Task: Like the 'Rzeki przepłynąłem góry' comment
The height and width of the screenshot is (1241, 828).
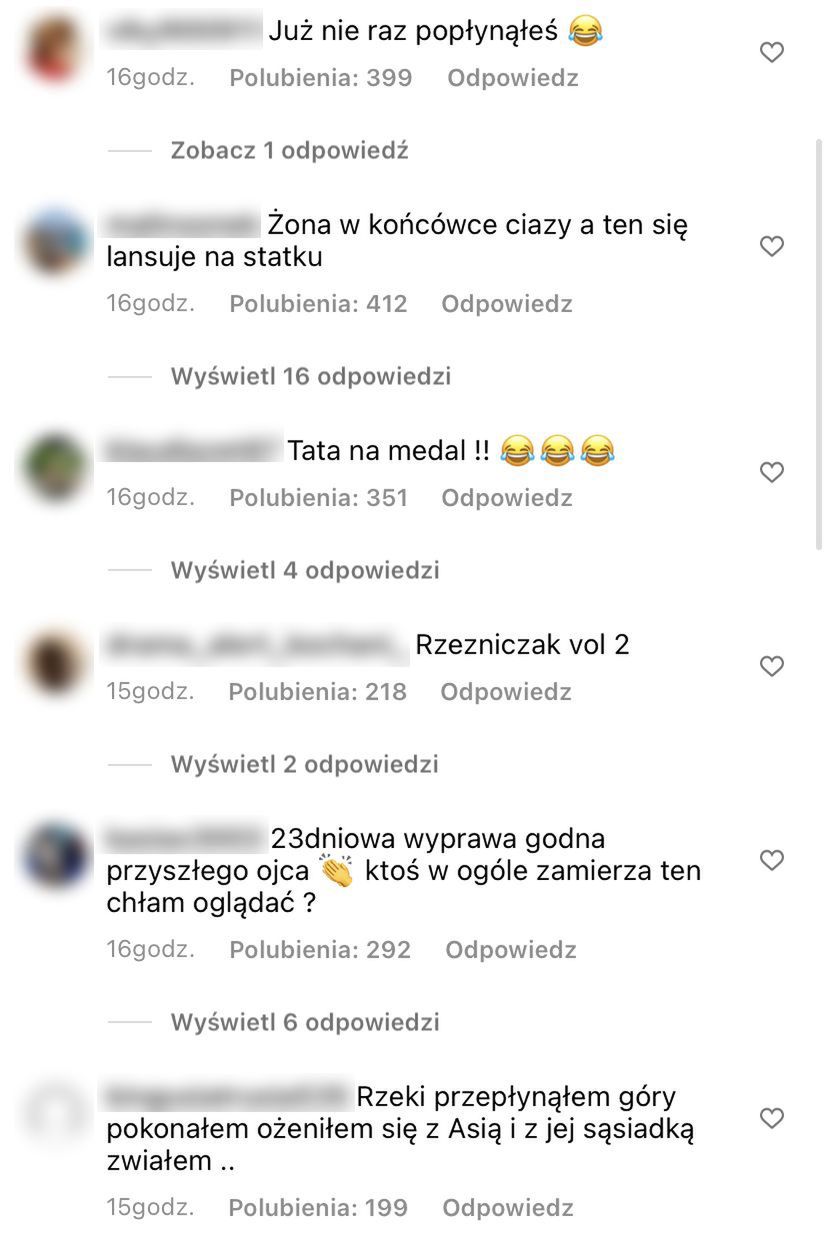Action: coord(772,1118)
